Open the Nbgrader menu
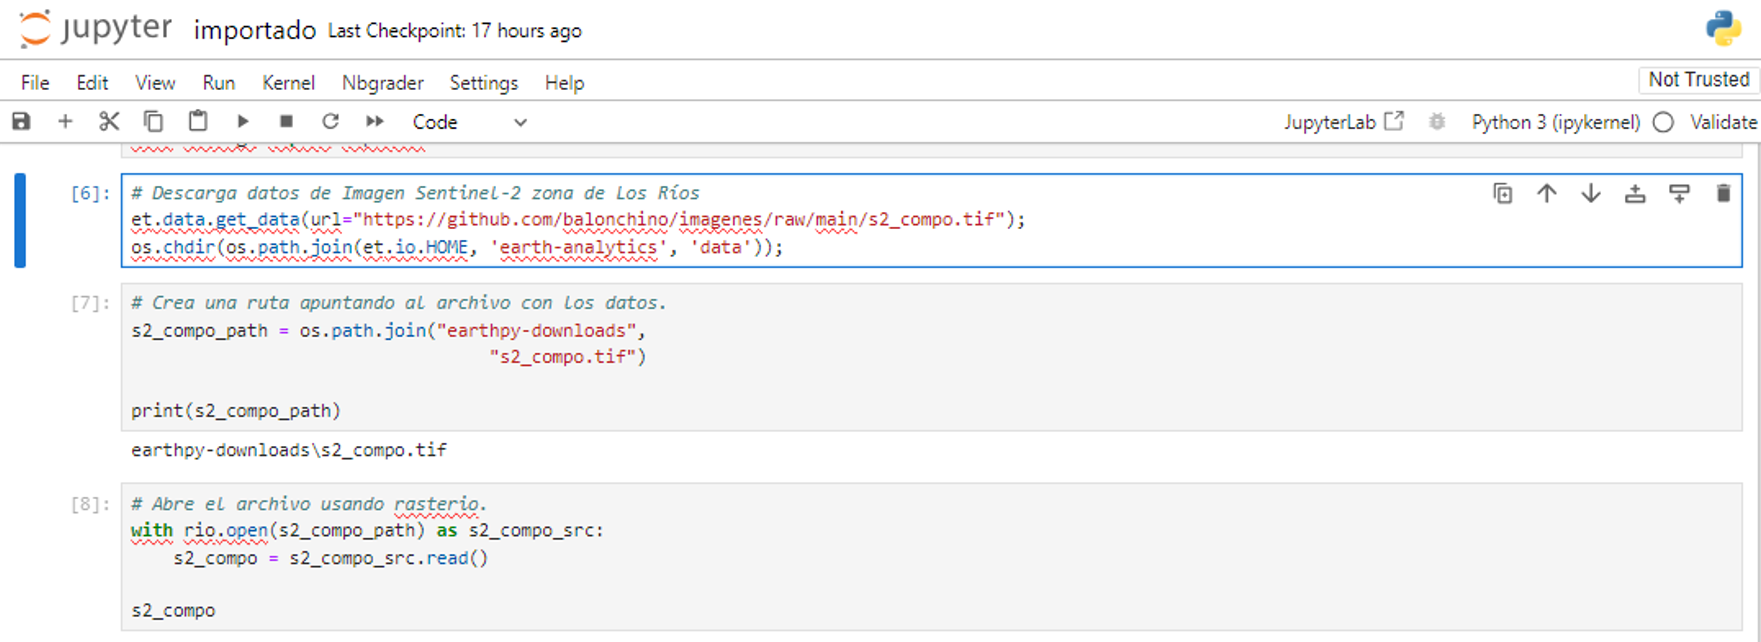This screenshot has width=1761, height=642. pos(382,83)
